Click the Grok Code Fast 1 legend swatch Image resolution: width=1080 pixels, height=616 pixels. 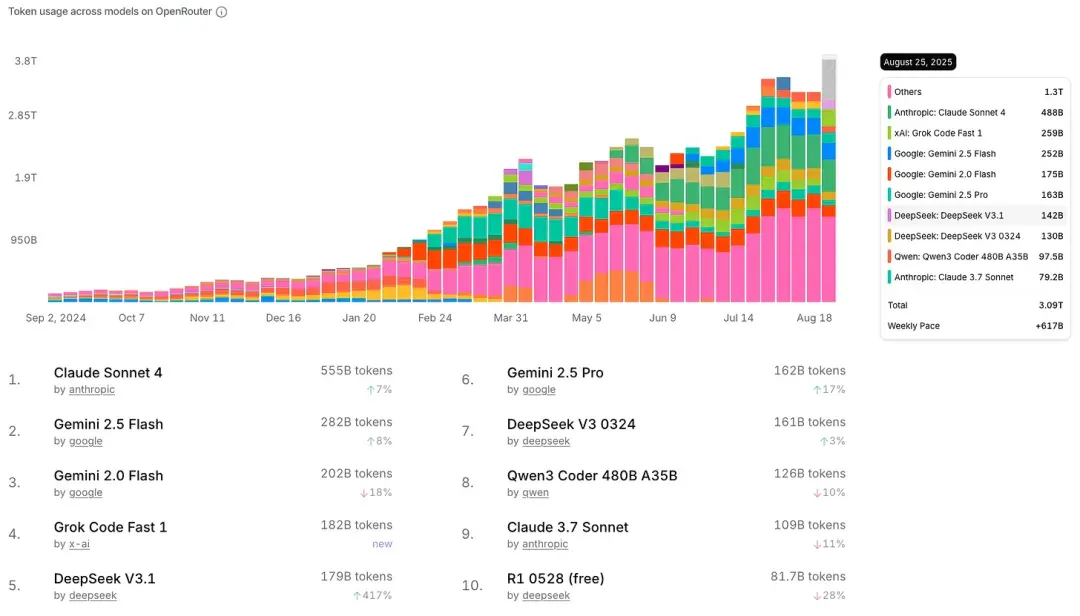coord(889,133)
